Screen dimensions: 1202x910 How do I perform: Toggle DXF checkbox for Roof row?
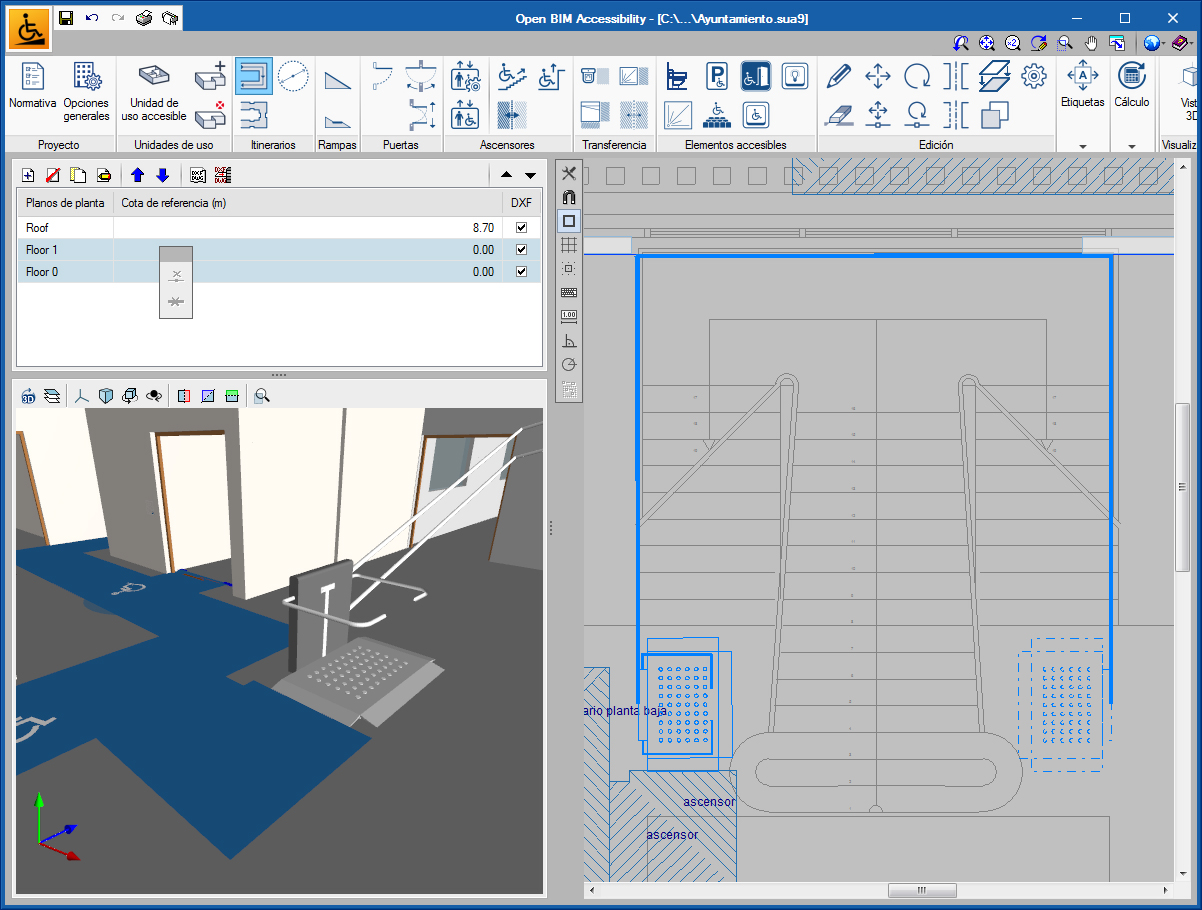[x=521, y=228]
